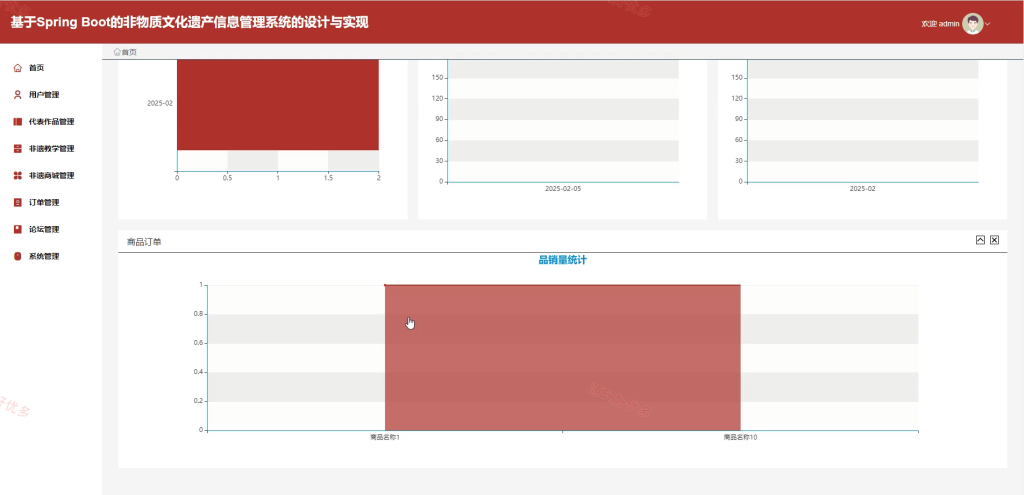Click the 品销量统计 chart title

pyautogui.click(x=562, y=260)
